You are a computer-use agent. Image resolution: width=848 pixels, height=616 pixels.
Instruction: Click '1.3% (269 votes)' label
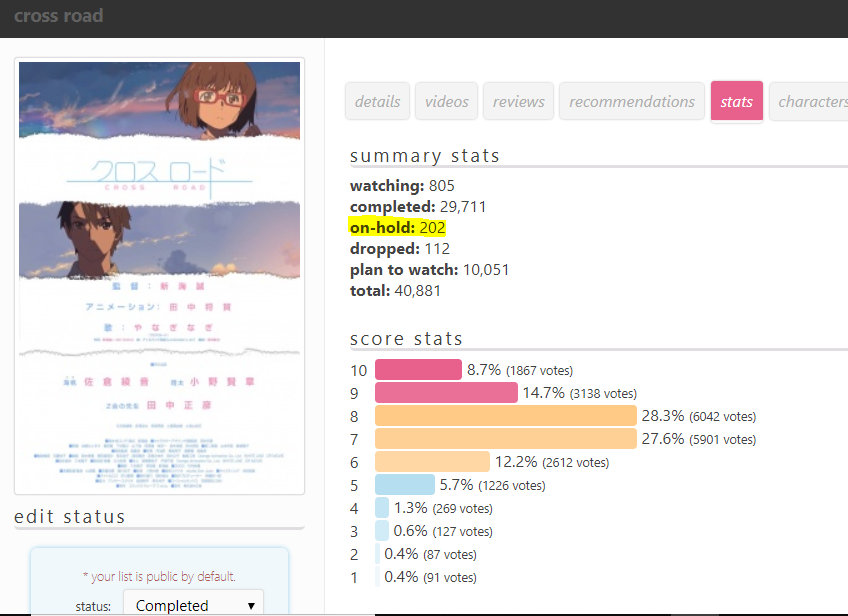443,508
